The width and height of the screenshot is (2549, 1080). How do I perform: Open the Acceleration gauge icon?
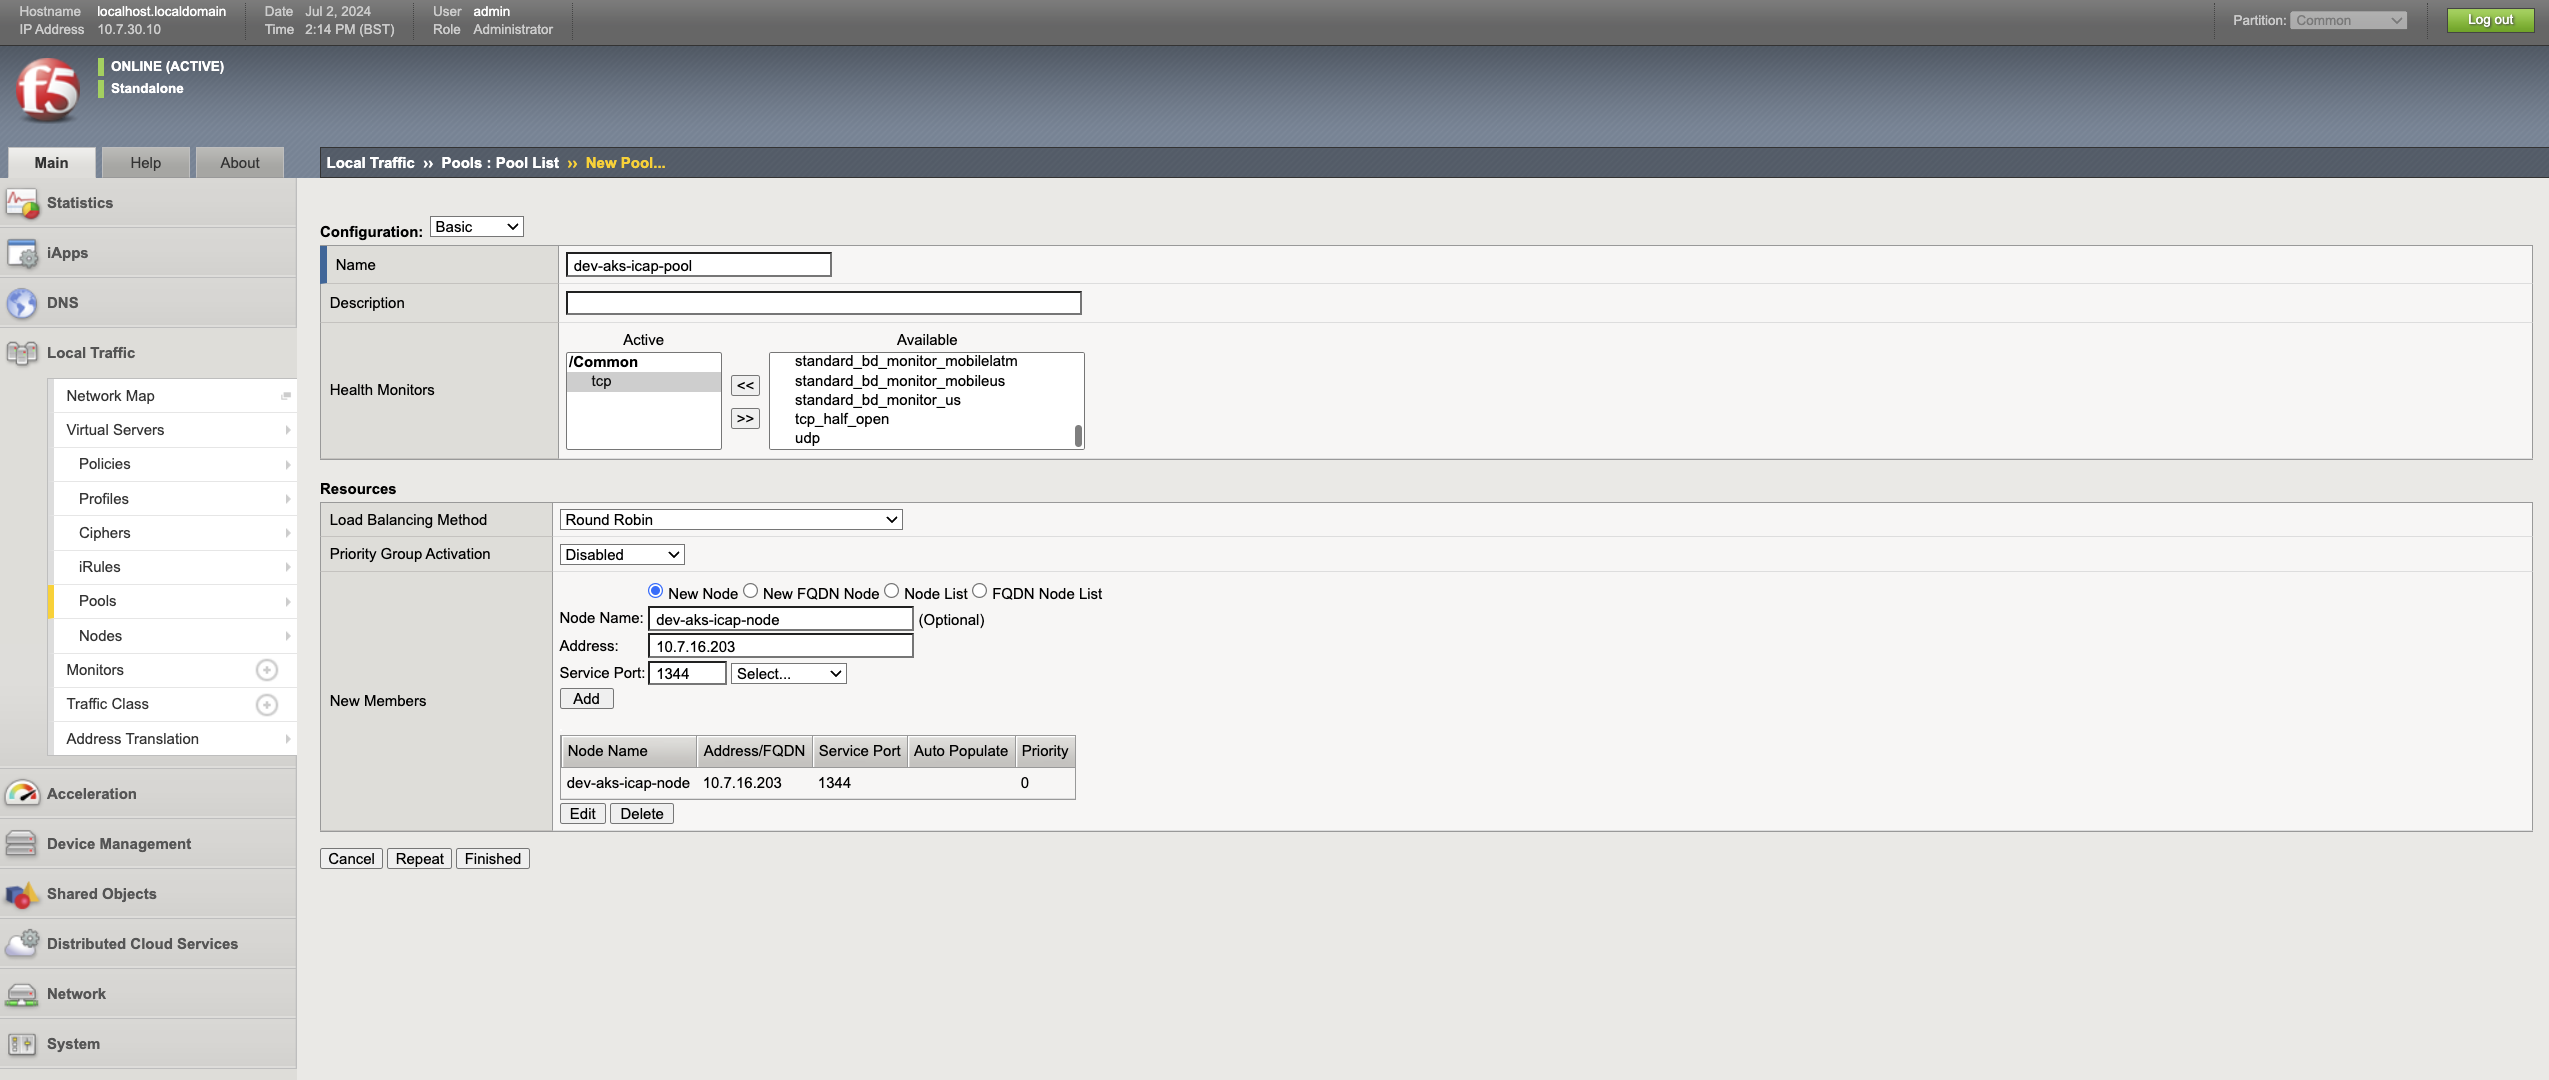(x=22, y=794)
